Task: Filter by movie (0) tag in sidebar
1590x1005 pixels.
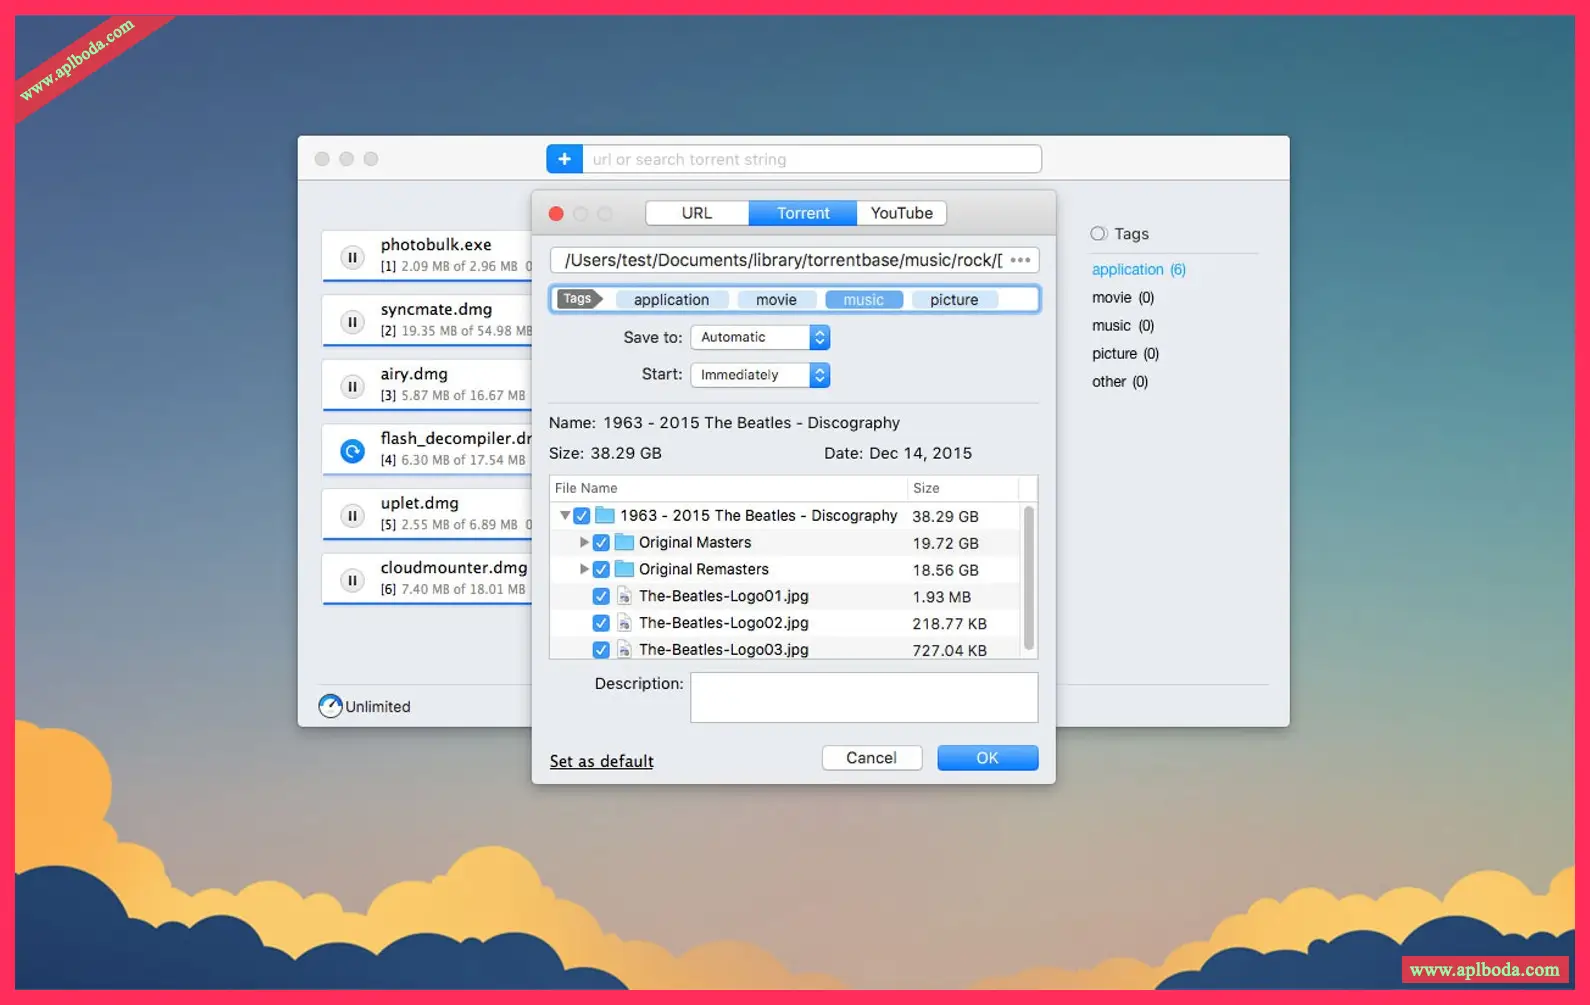Action: 1122,298
